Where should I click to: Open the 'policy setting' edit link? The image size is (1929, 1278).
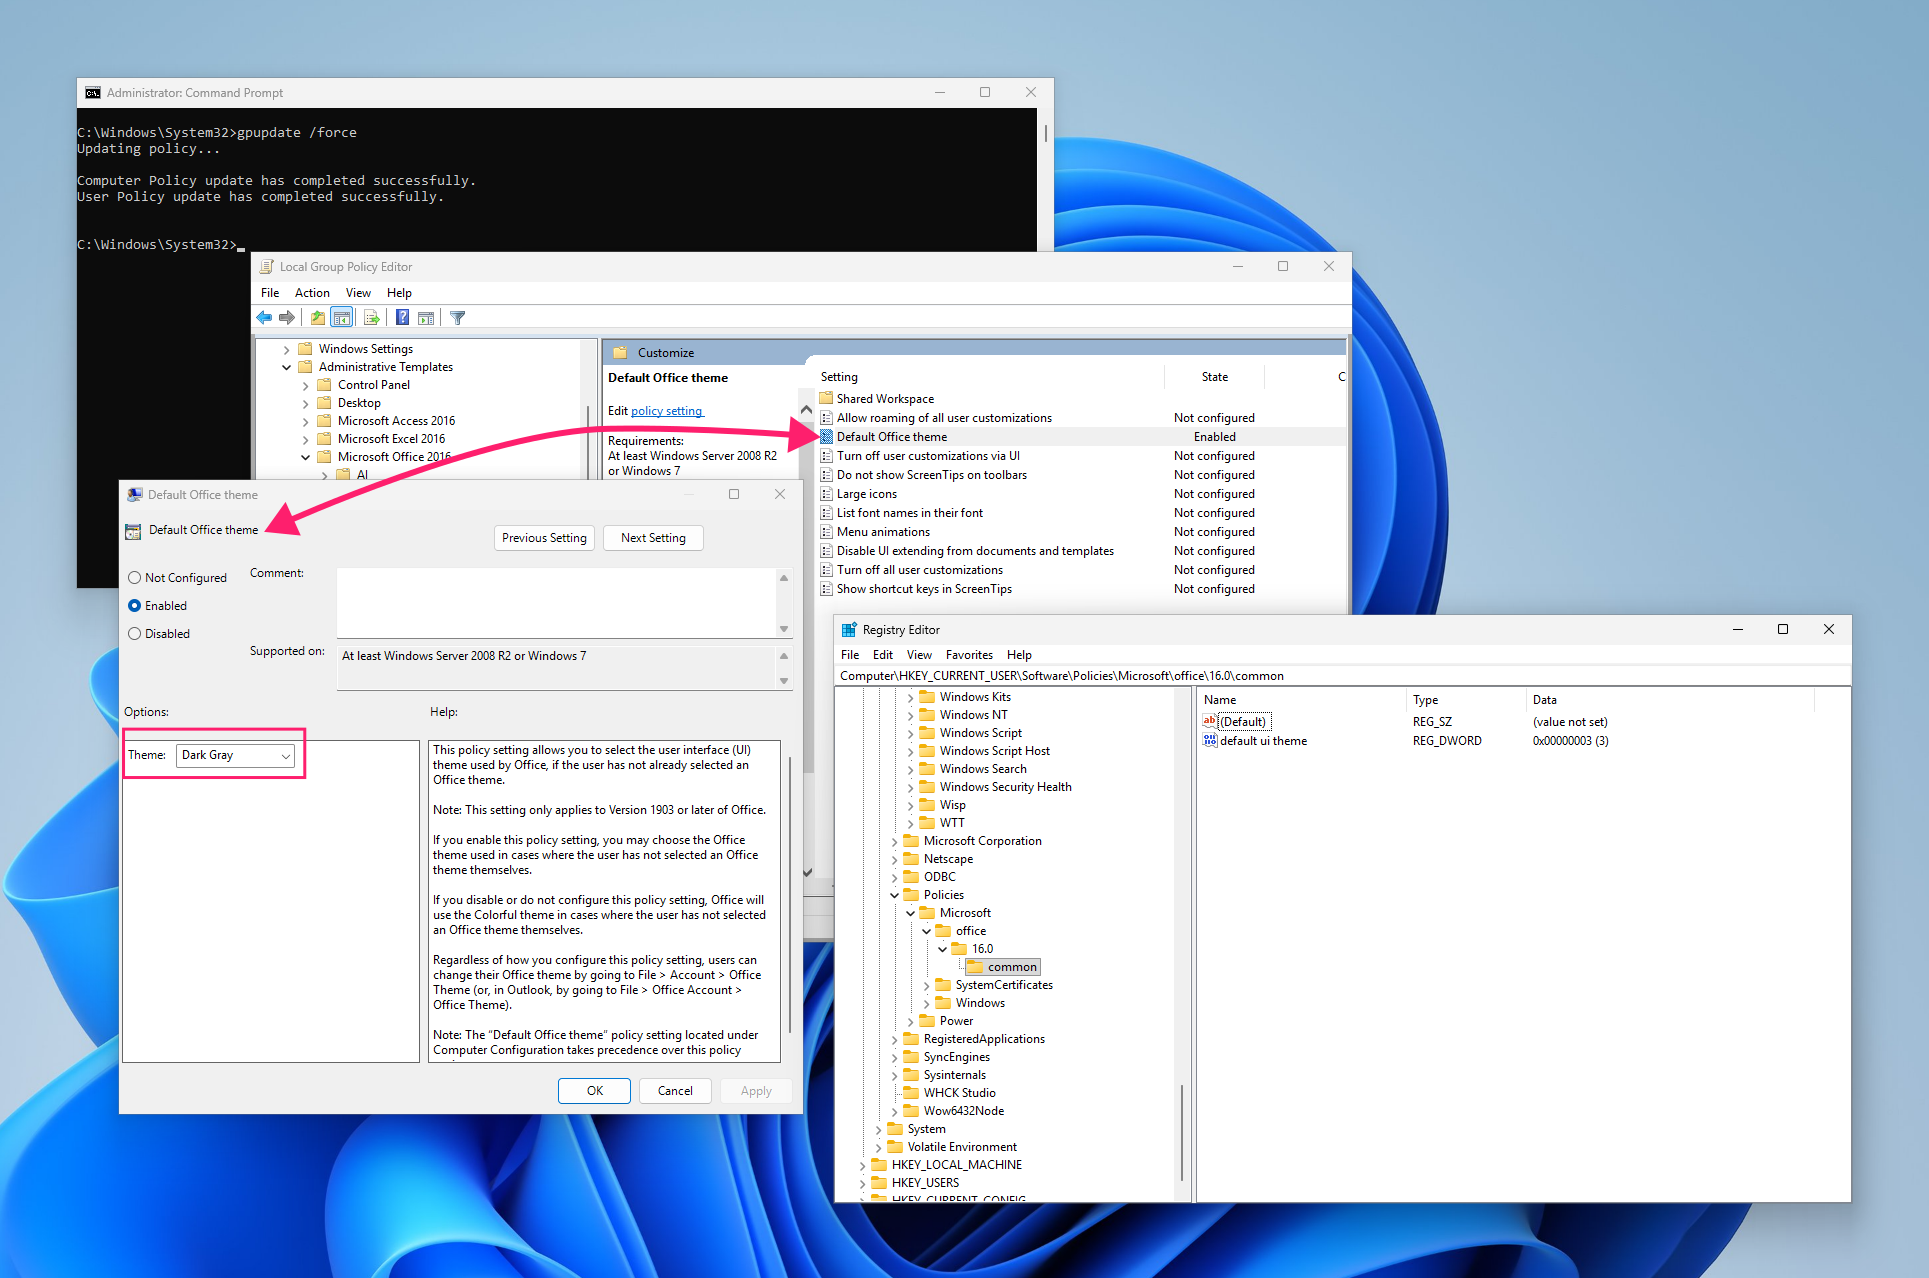click(x=667, y=411)
